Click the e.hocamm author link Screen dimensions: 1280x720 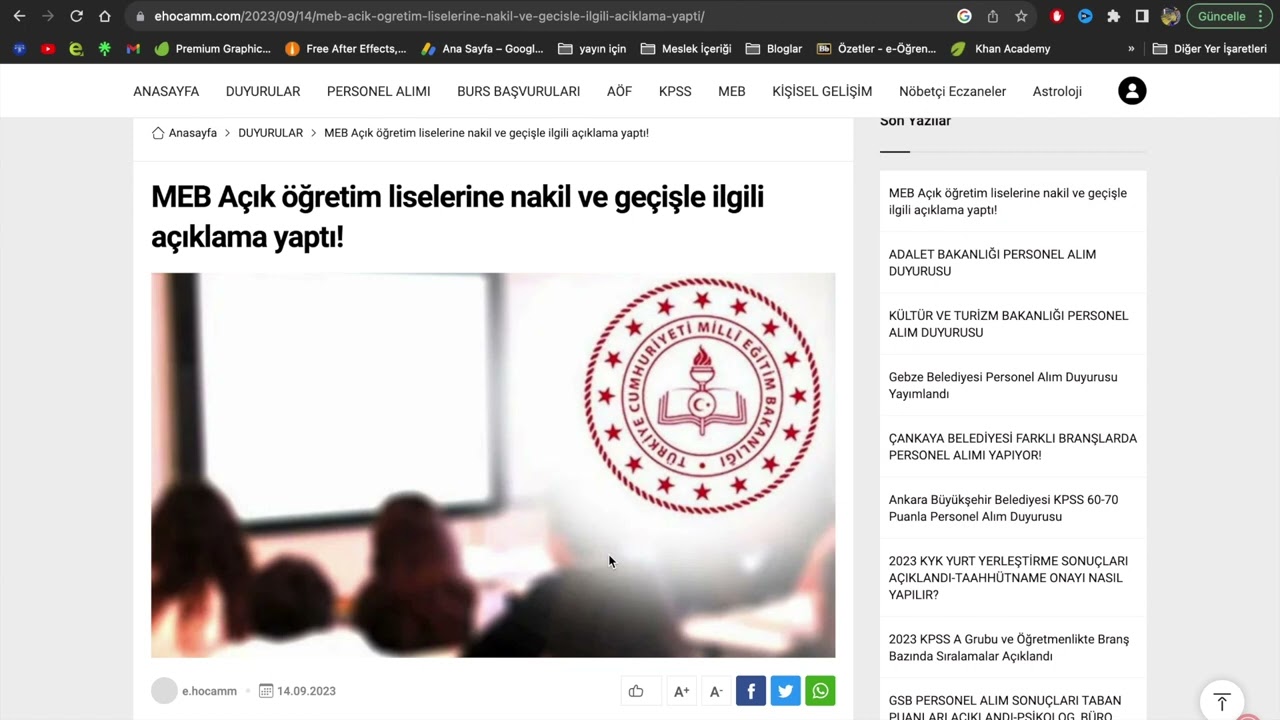(x=209, y=691)
